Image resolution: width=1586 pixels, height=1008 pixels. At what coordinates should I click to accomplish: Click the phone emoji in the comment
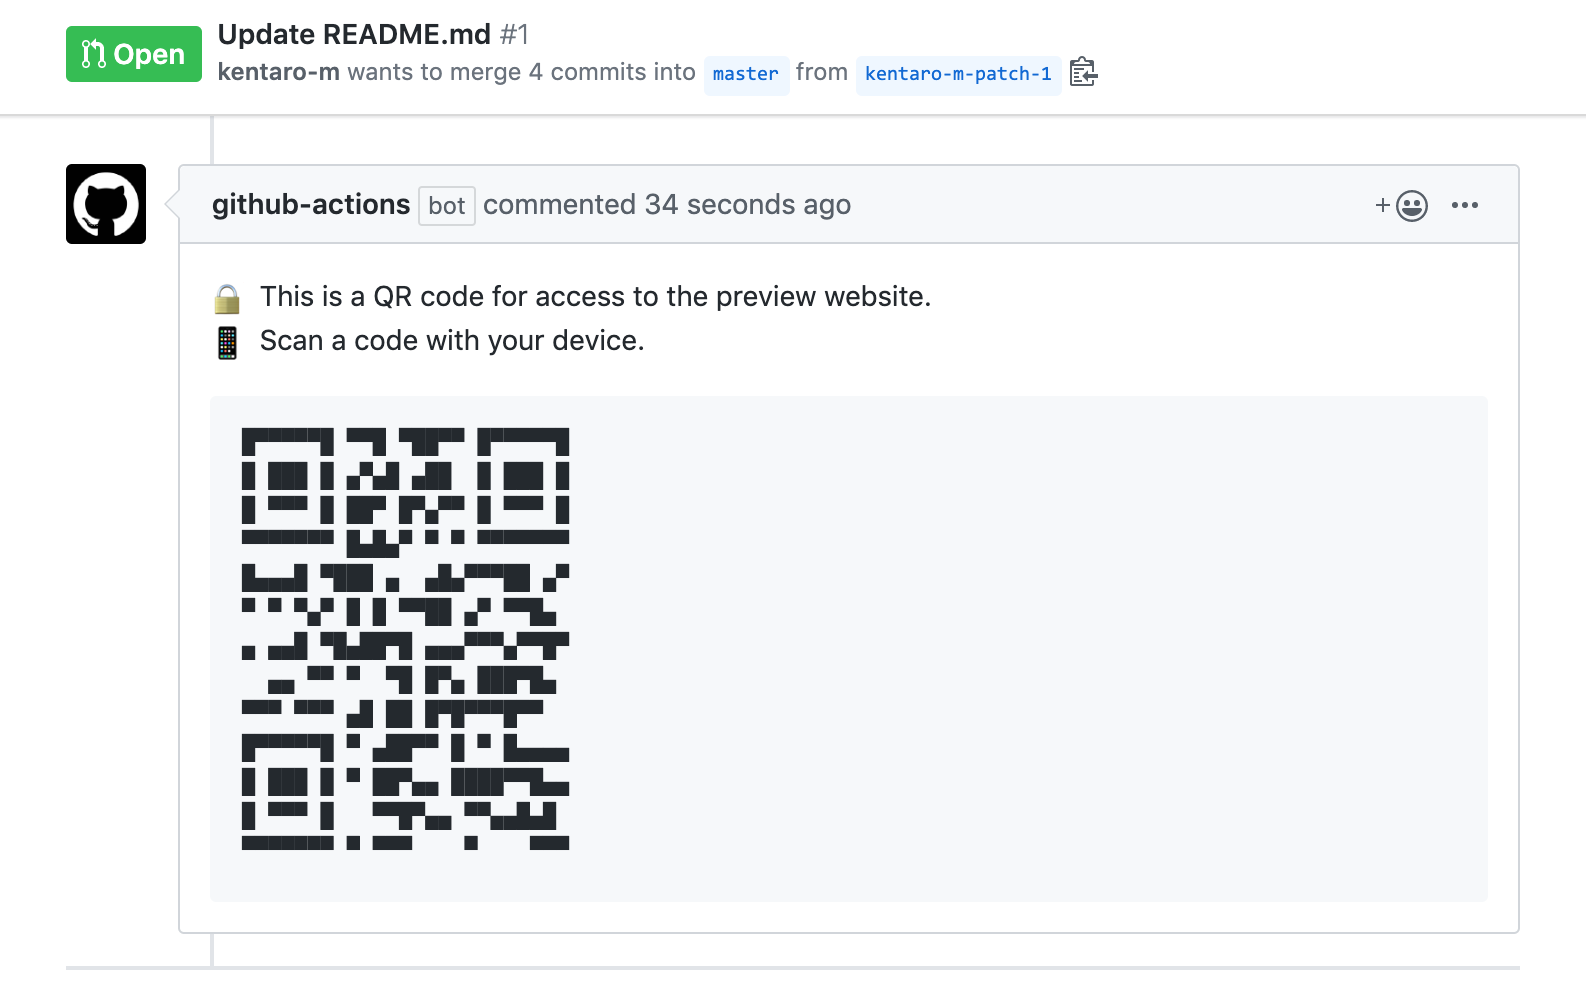228,343
